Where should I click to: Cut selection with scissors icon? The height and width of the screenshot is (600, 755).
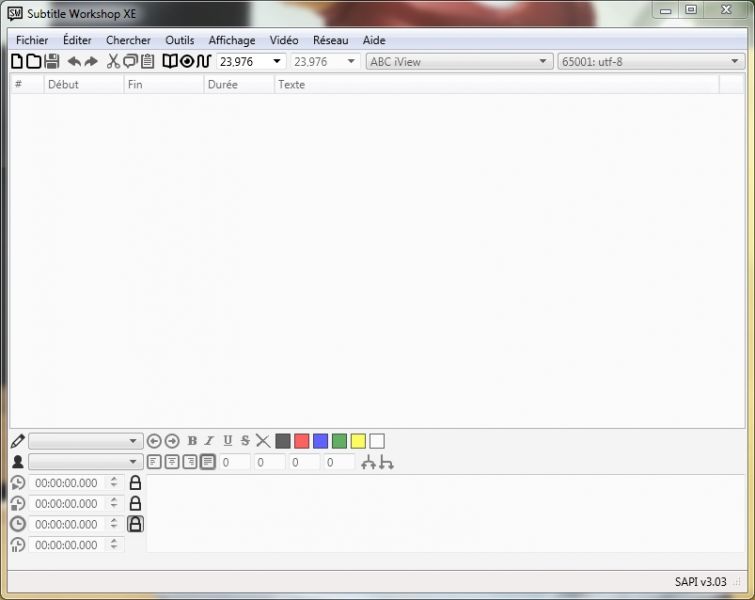coord(113,61)
